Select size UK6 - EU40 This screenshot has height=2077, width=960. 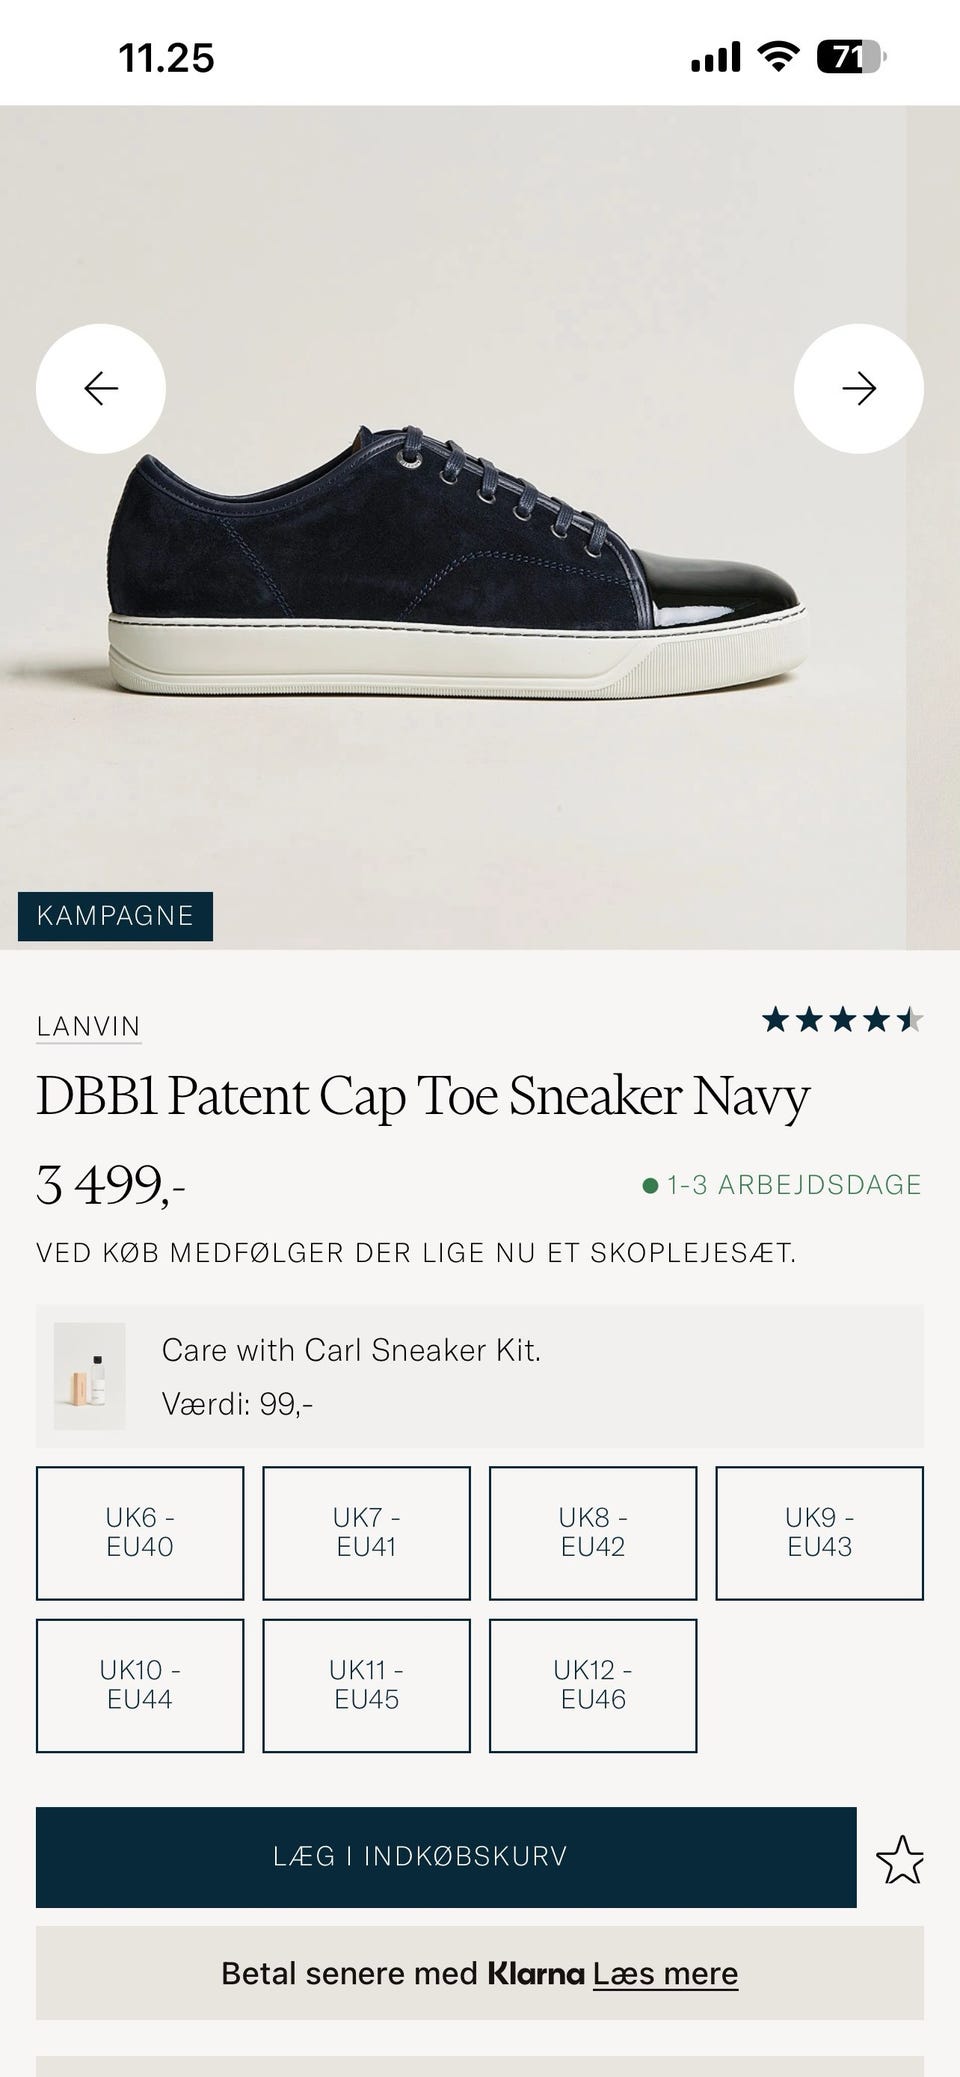(140, 1532)
